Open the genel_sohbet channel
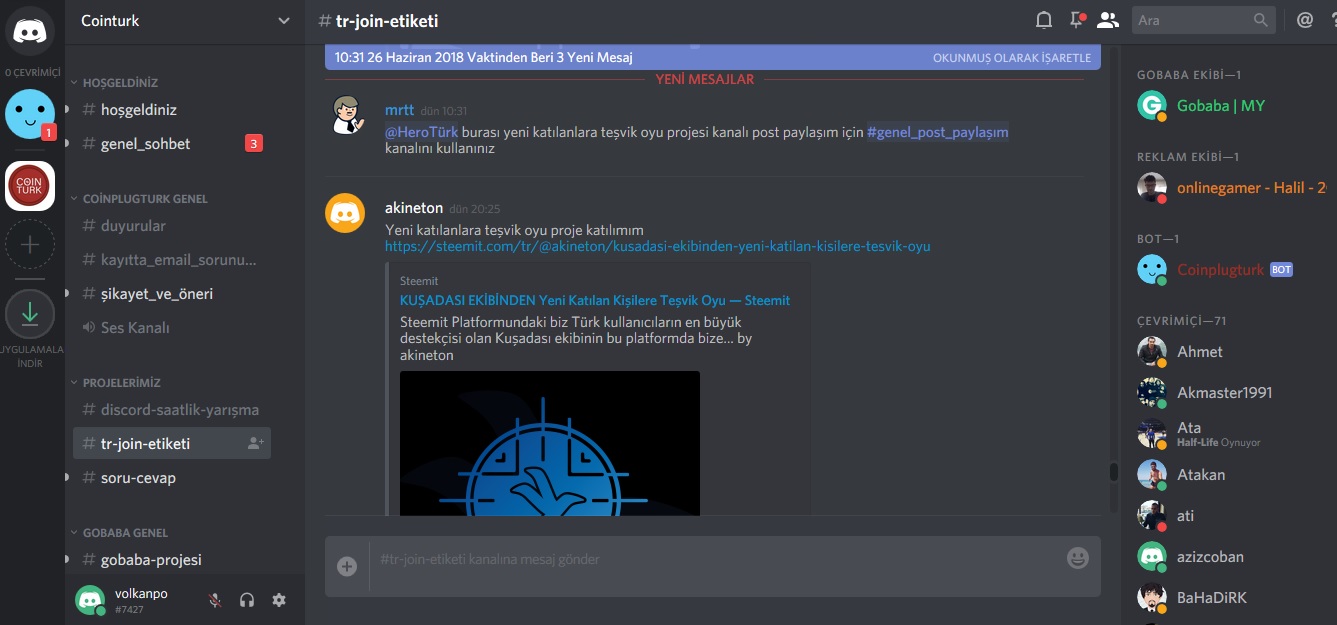This screenshot has width=1337, height=625. pos(172,144)
